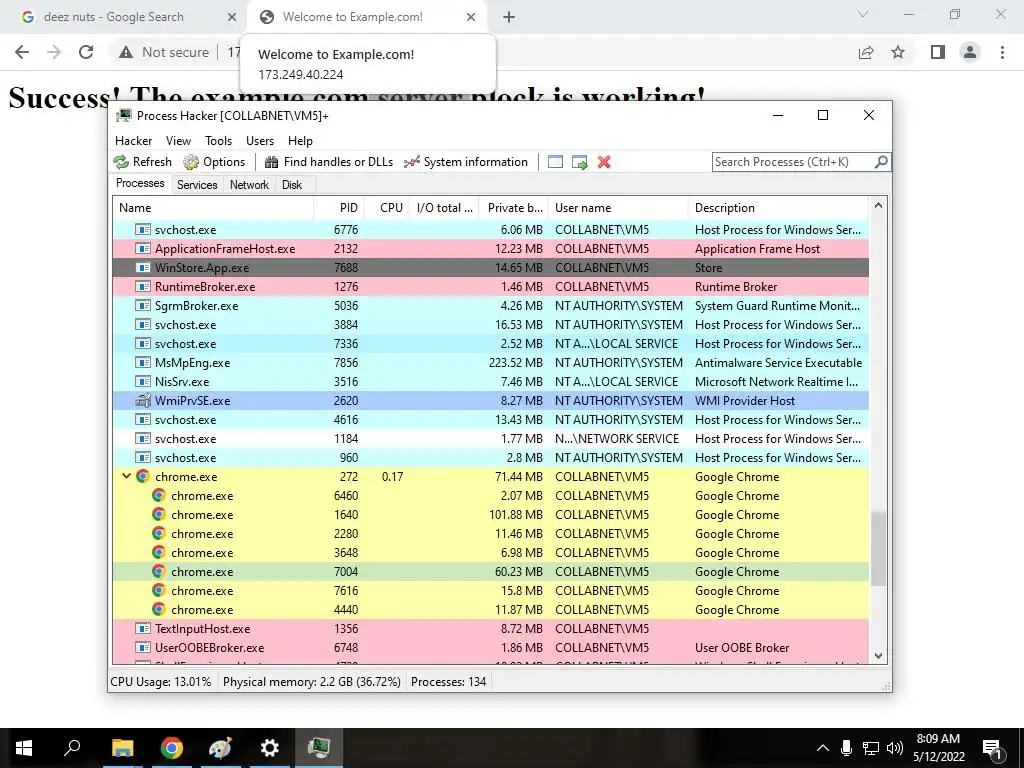Open System information graph icon
1024x768 pixels.
coord(411,162)
